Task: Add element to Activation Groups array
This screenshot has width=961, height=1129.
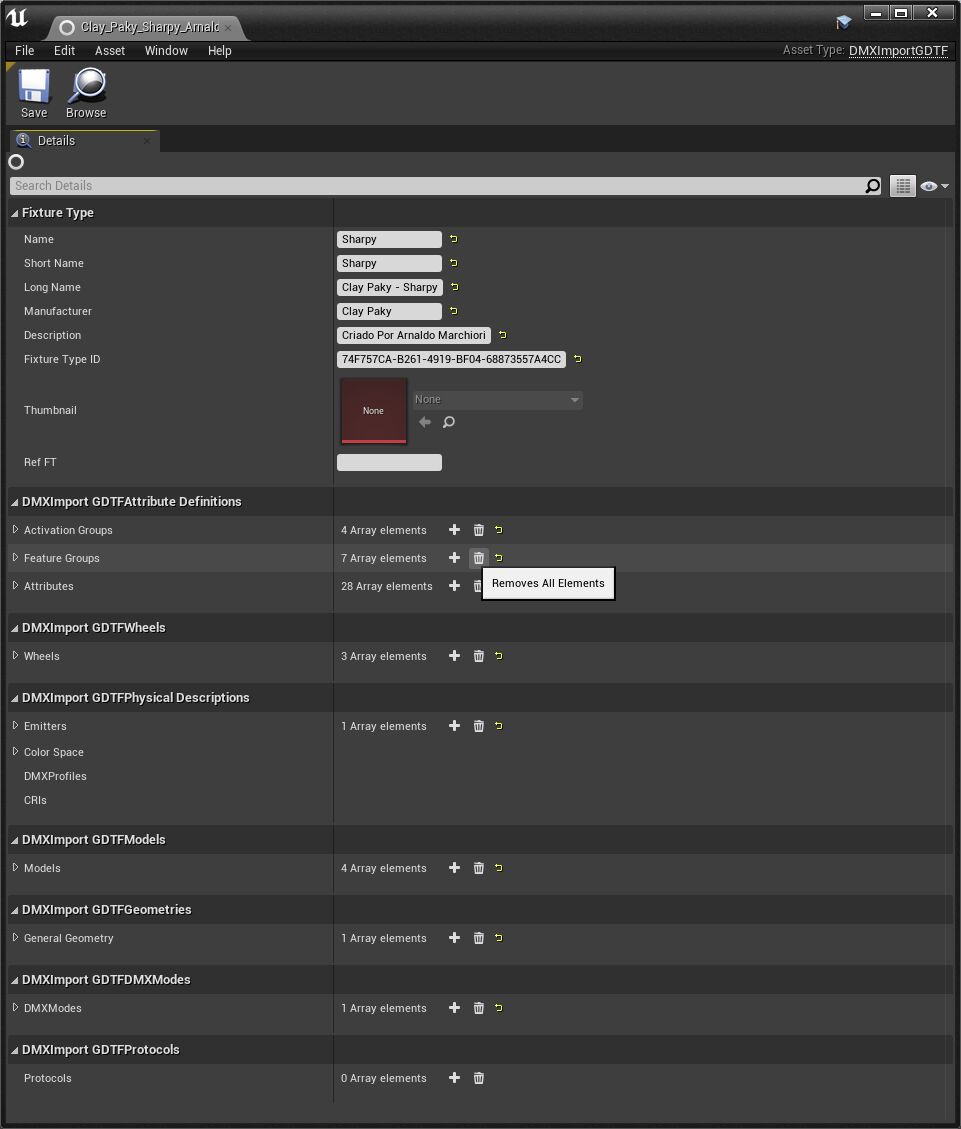Action: tap(454, 530)
